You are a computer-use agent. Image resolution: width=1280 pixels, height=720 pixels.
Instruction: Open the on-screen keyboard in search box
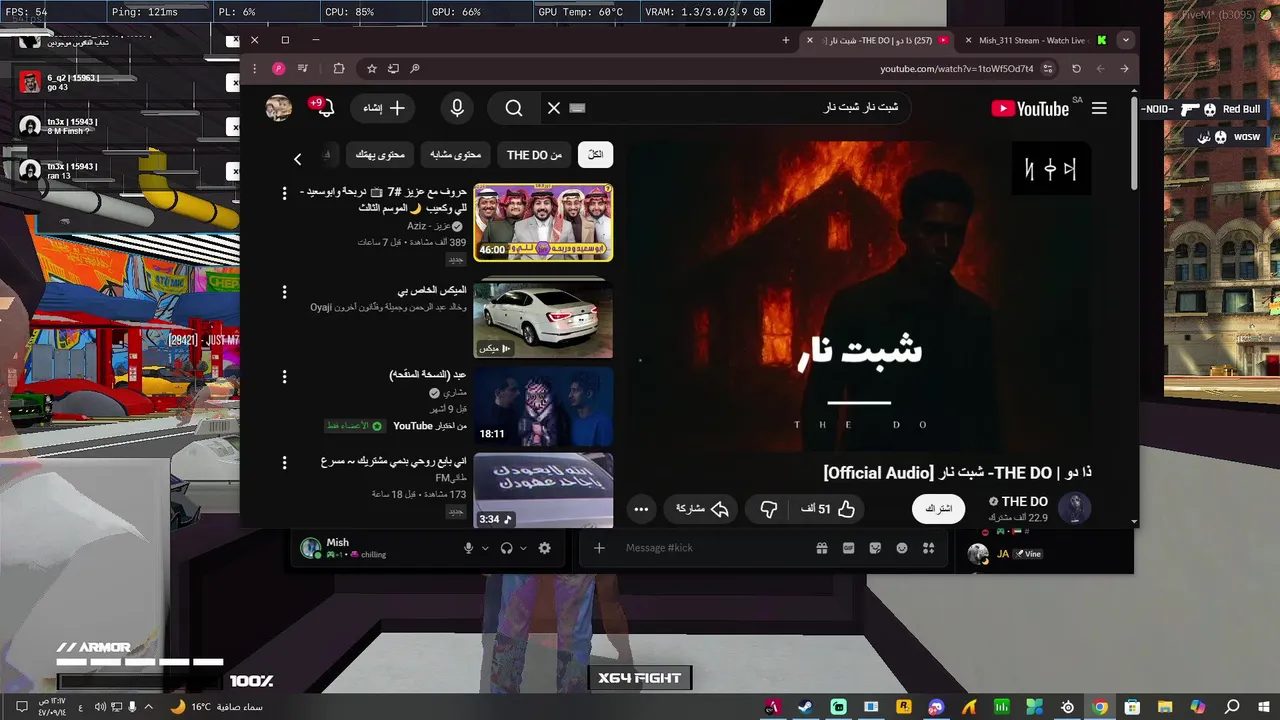[577, 108]
